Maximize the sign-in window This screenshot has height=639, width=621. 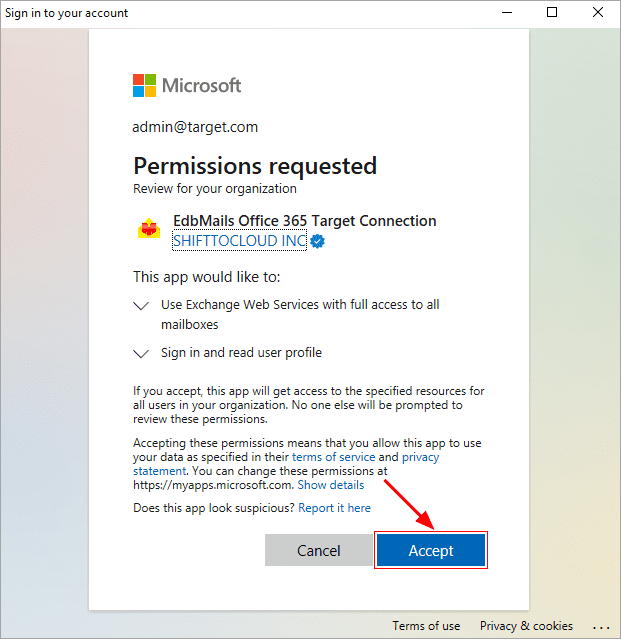[x=552, y=13]
